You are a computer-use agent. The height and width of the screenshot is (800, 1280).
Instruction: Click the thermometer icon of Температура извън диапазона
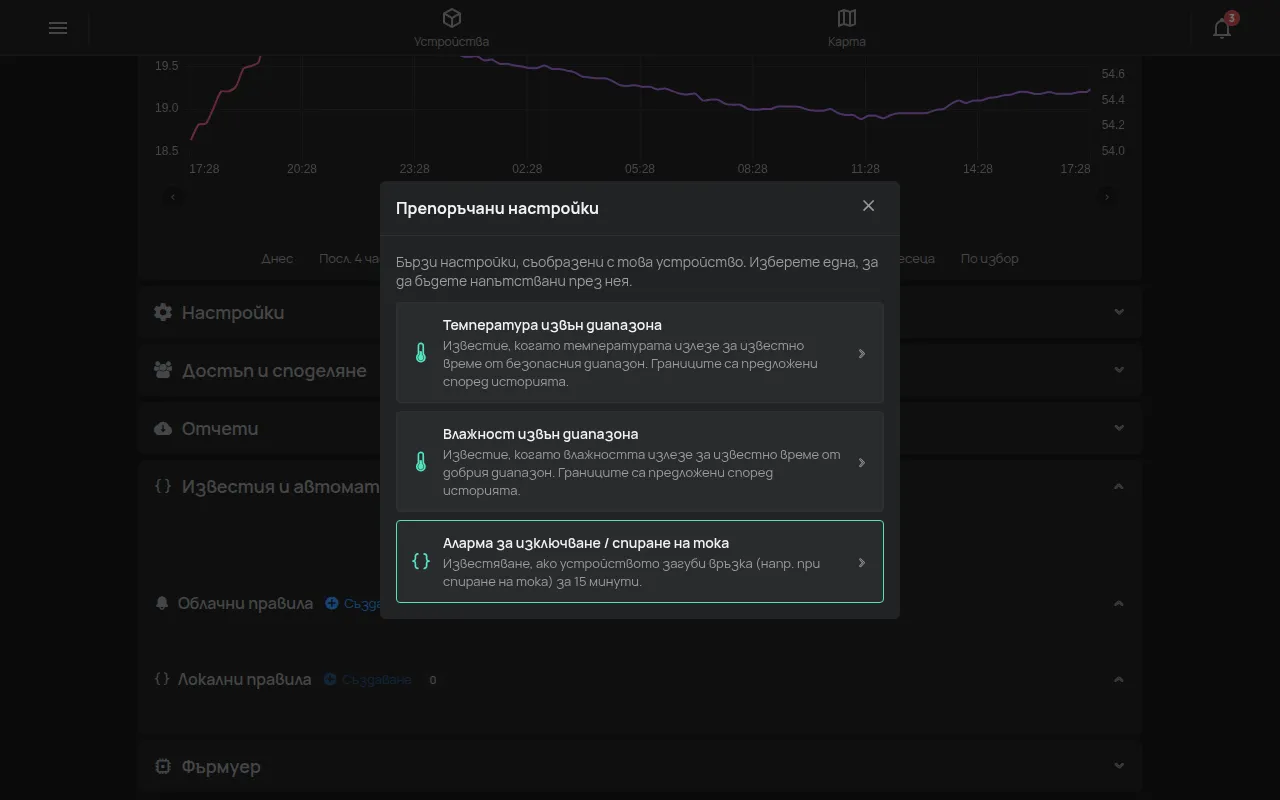click(x=421, y=353)
